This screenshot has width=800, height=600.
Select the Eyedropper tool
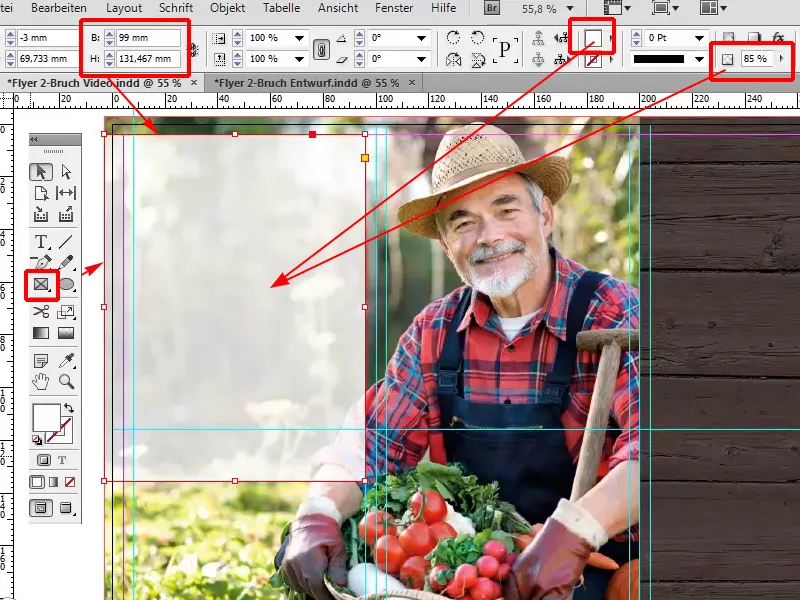click(x=66, y=360)
